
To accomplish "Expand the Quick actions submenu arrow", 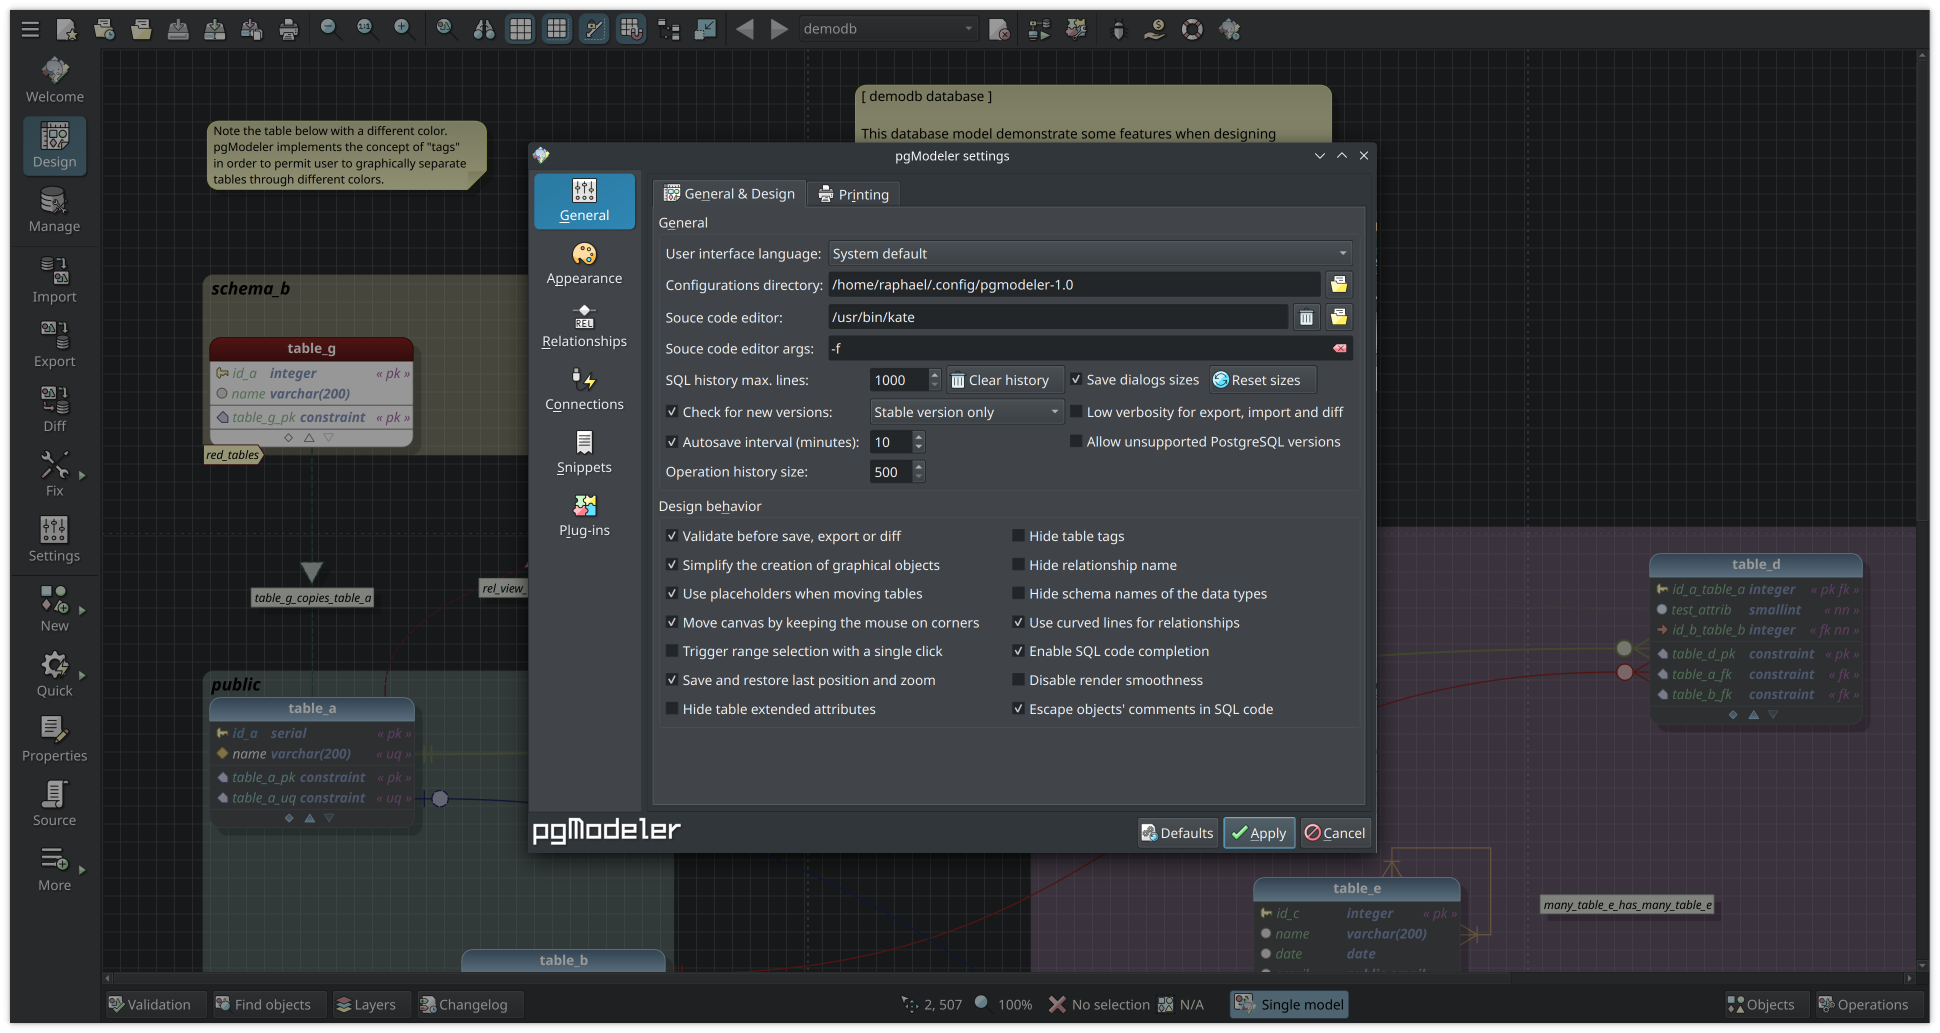I will tap(82, 675).
